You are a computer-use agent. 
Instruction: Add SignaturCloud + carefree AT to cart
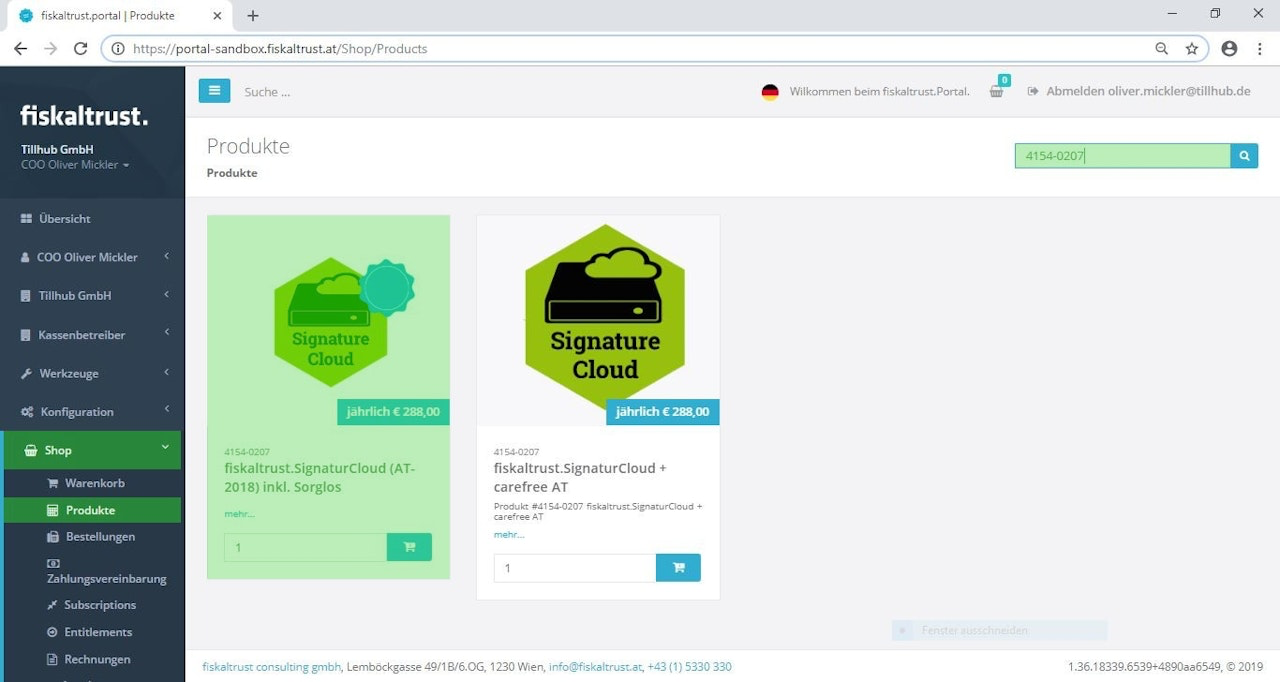[x=678, y=568]
